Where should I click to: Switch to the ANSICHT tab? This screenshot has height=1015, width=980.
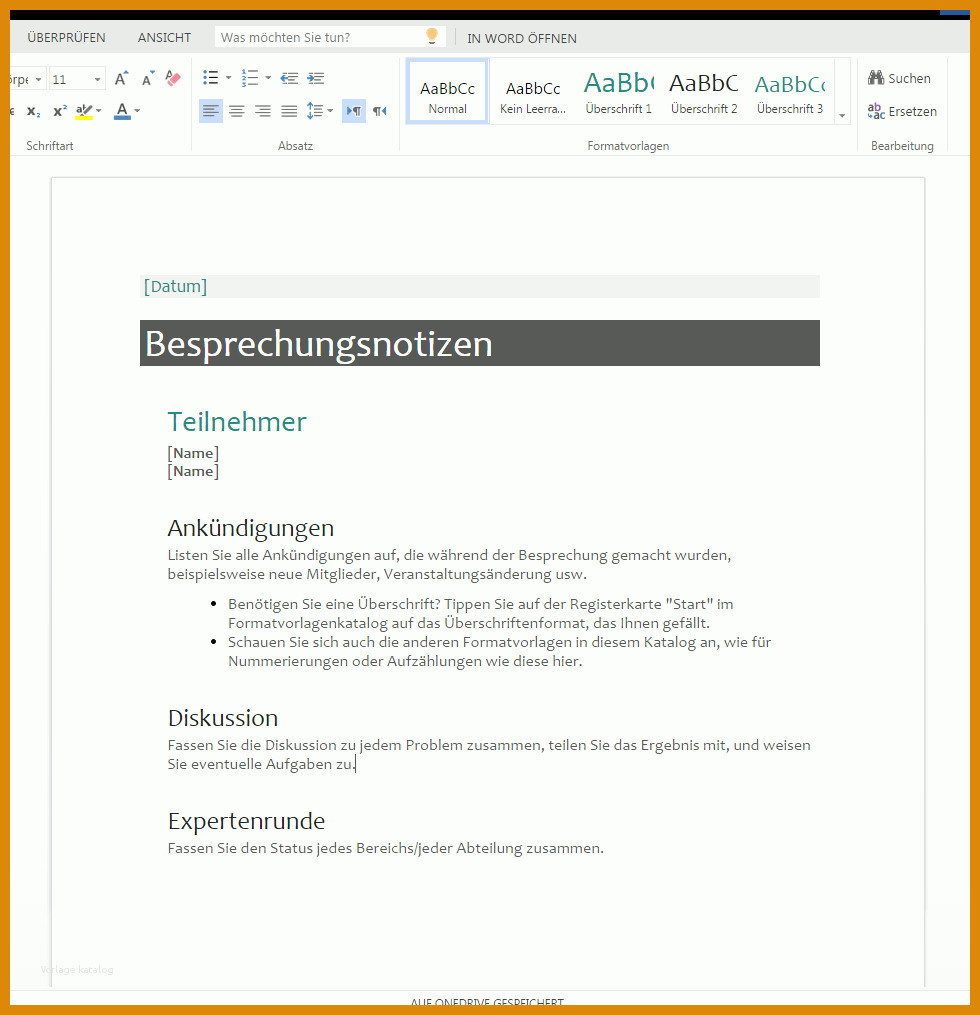coord(164,38)
